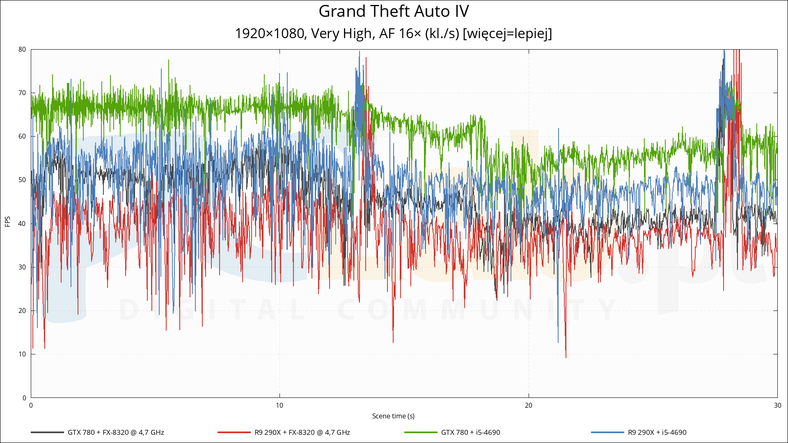Viewport: 788px width, 443px height.
Task: Click the red legend line swatch
Action: click(234, 432)
